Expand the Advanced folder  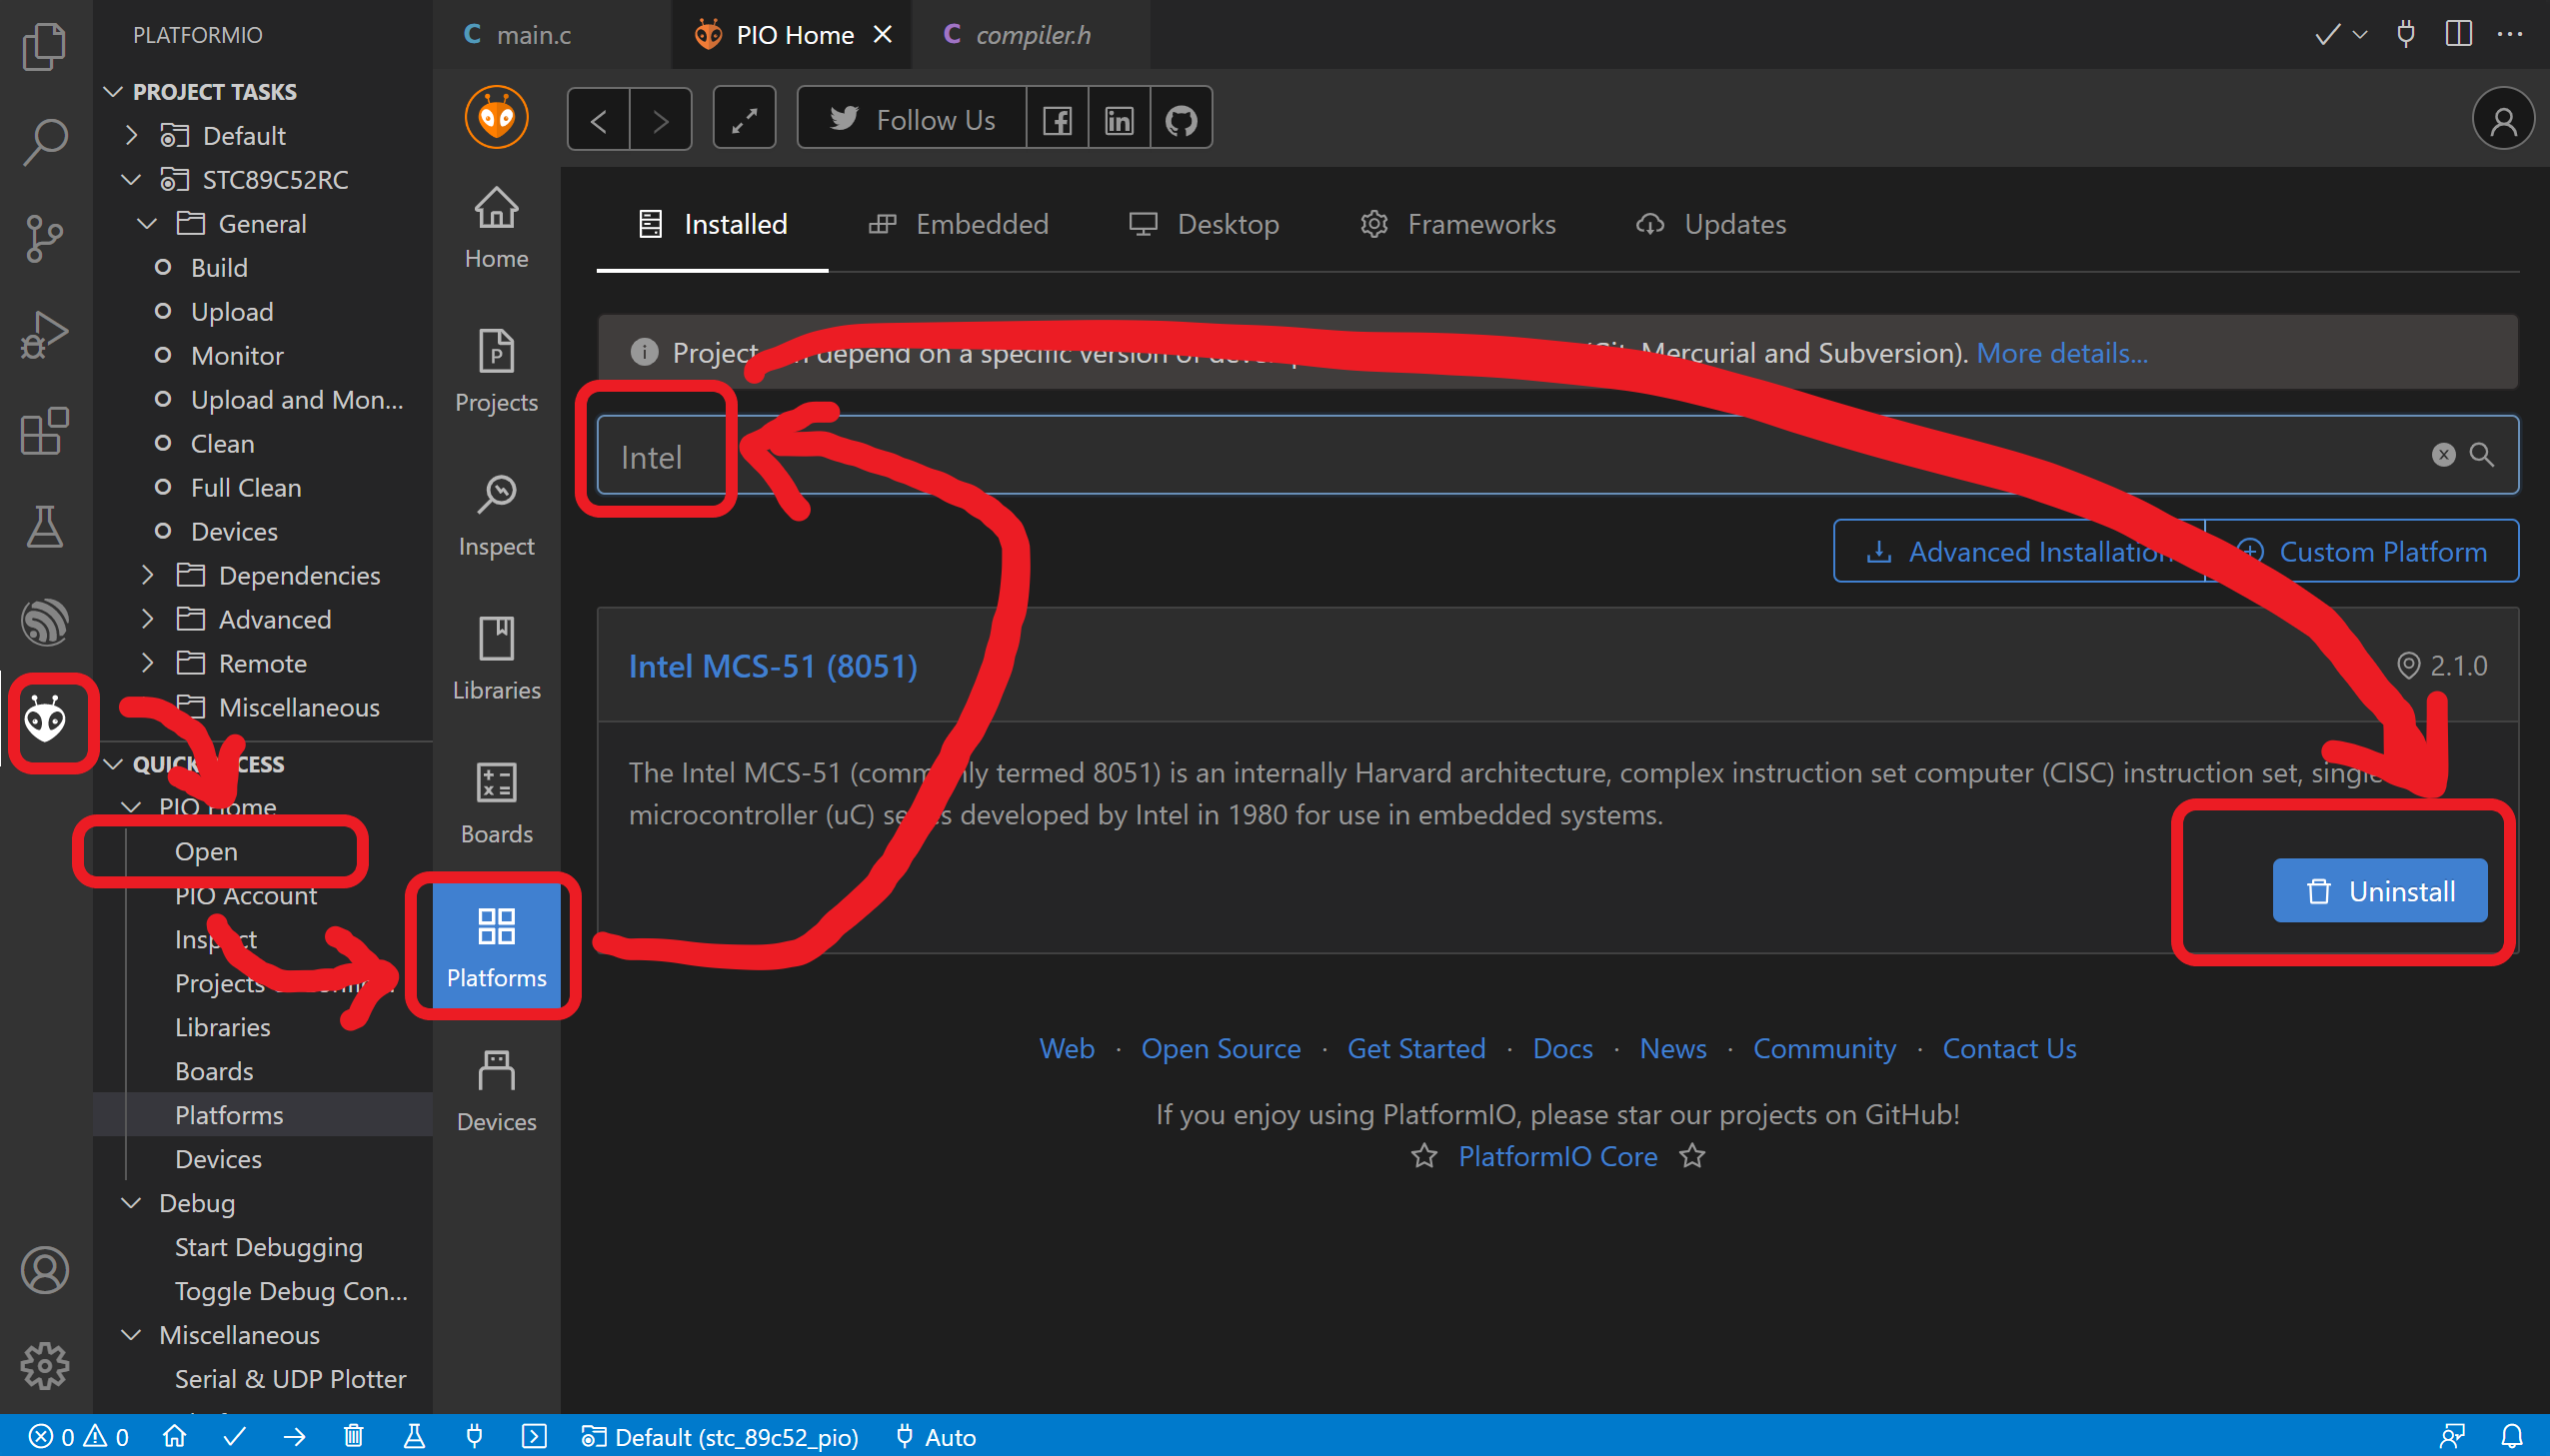(x=147, y=619)
